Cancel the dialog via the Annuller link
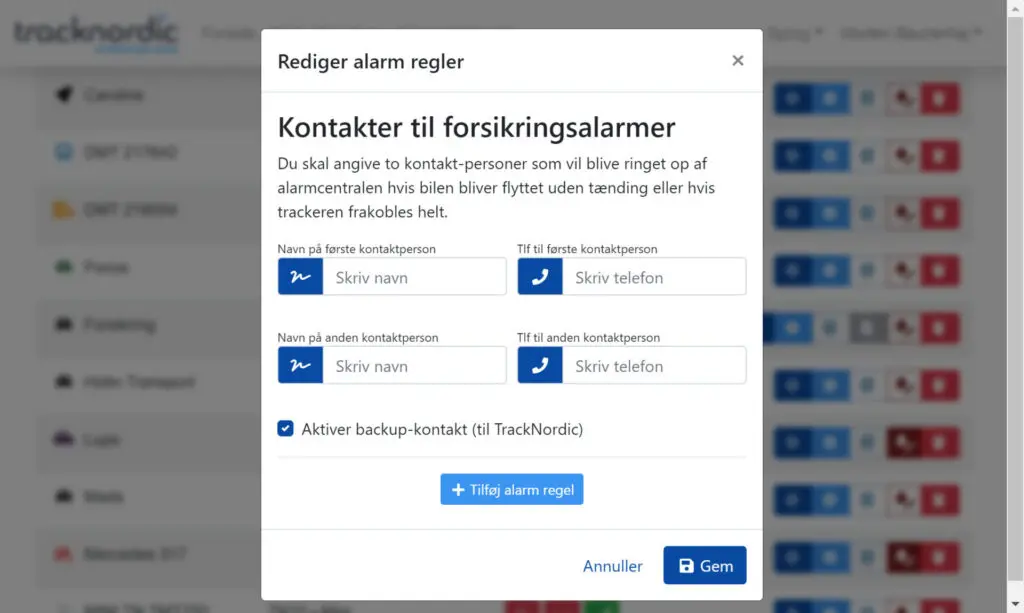 click(612, 566)
